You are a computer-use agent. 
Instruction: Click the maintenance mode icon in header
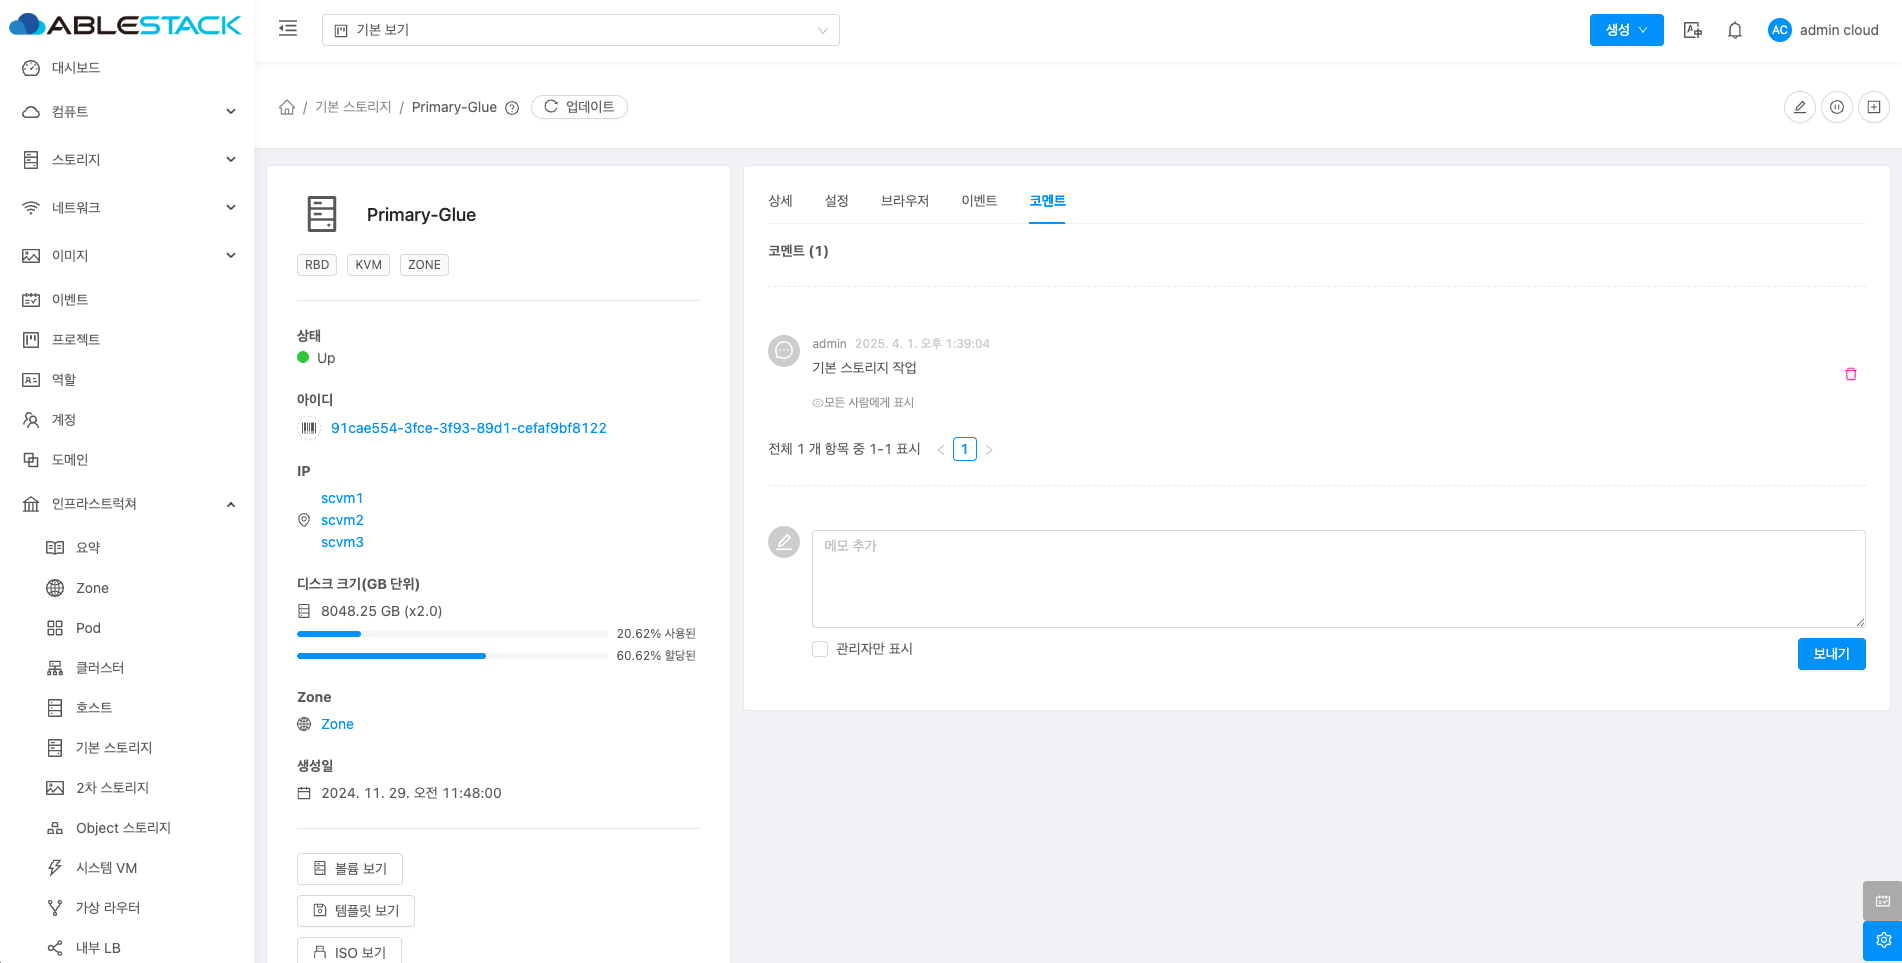[1837, 107]
